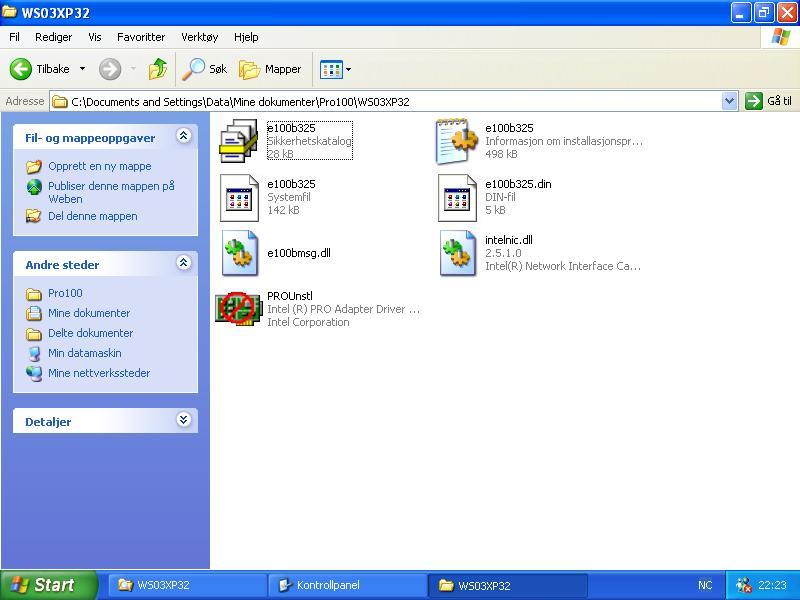Click the new folder icon beside Opprett
The width and height of the screenshot is (800, 600).
click(34, 166)
